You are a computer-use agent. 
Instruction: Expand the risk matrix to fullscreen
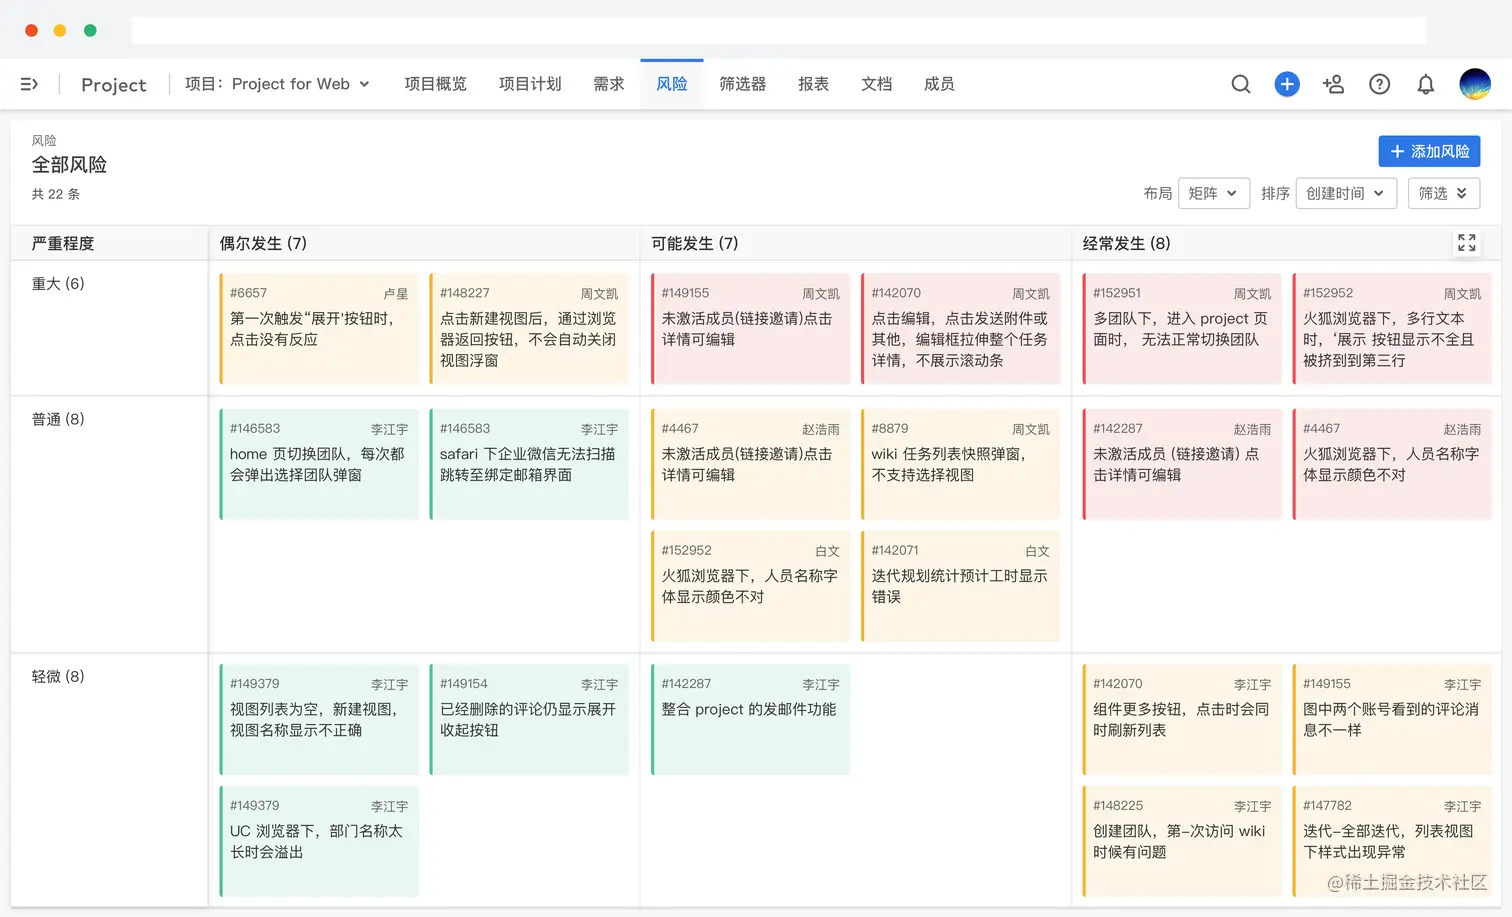[1467, 243]
